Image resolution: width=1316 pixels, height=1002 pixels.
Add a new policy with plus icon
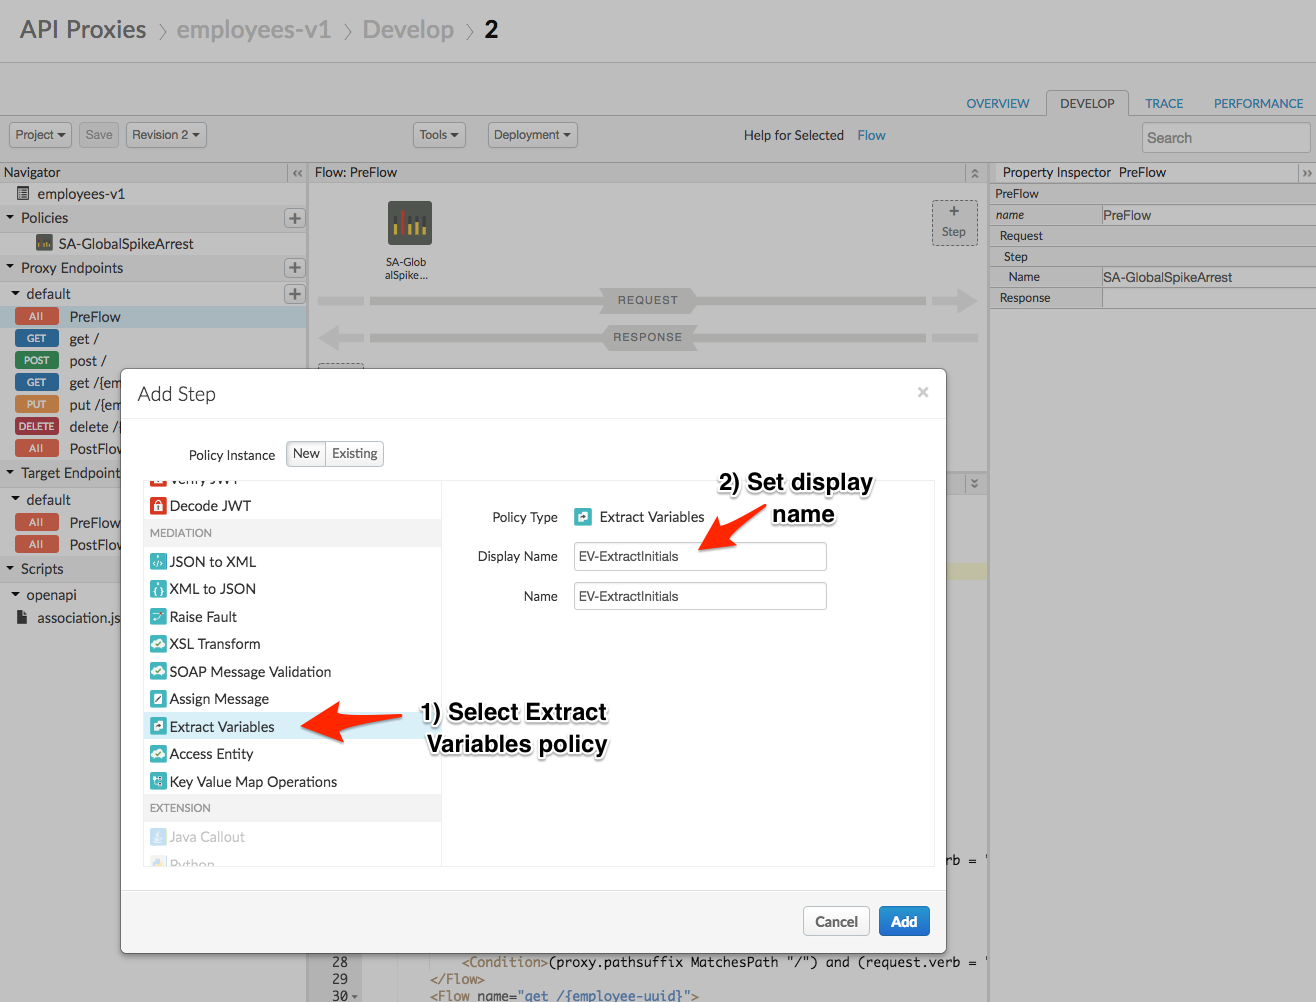coord(294,218)
